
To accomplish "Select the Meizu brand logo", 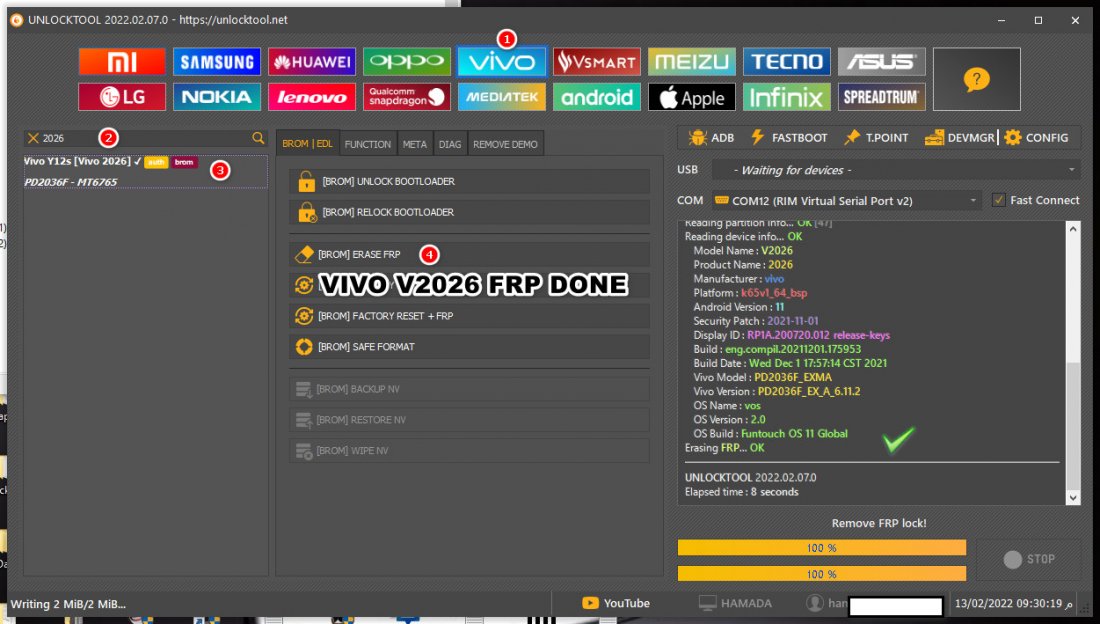I will click(x=692, y=62).
